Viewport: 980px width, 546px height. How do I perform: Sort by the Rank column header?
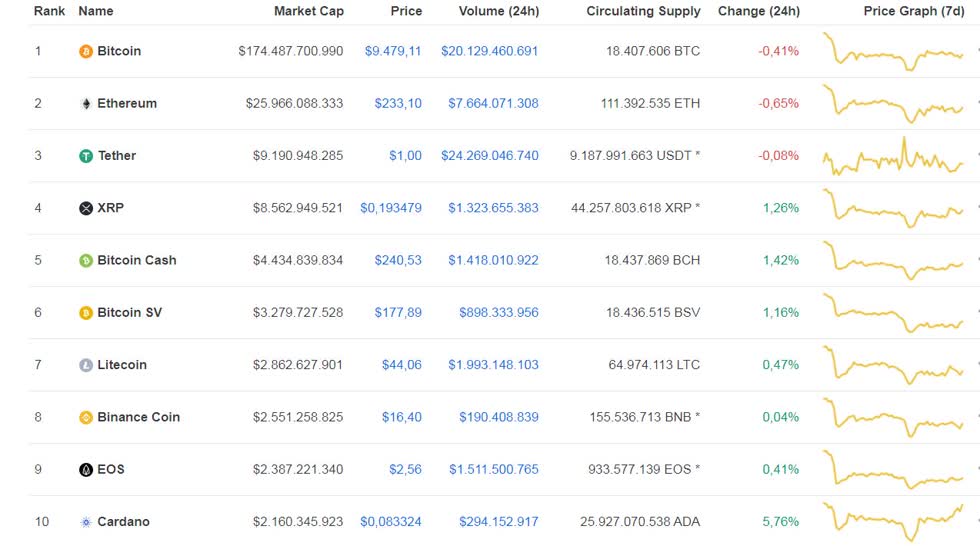pyautogui.click(x=49, y=11)
